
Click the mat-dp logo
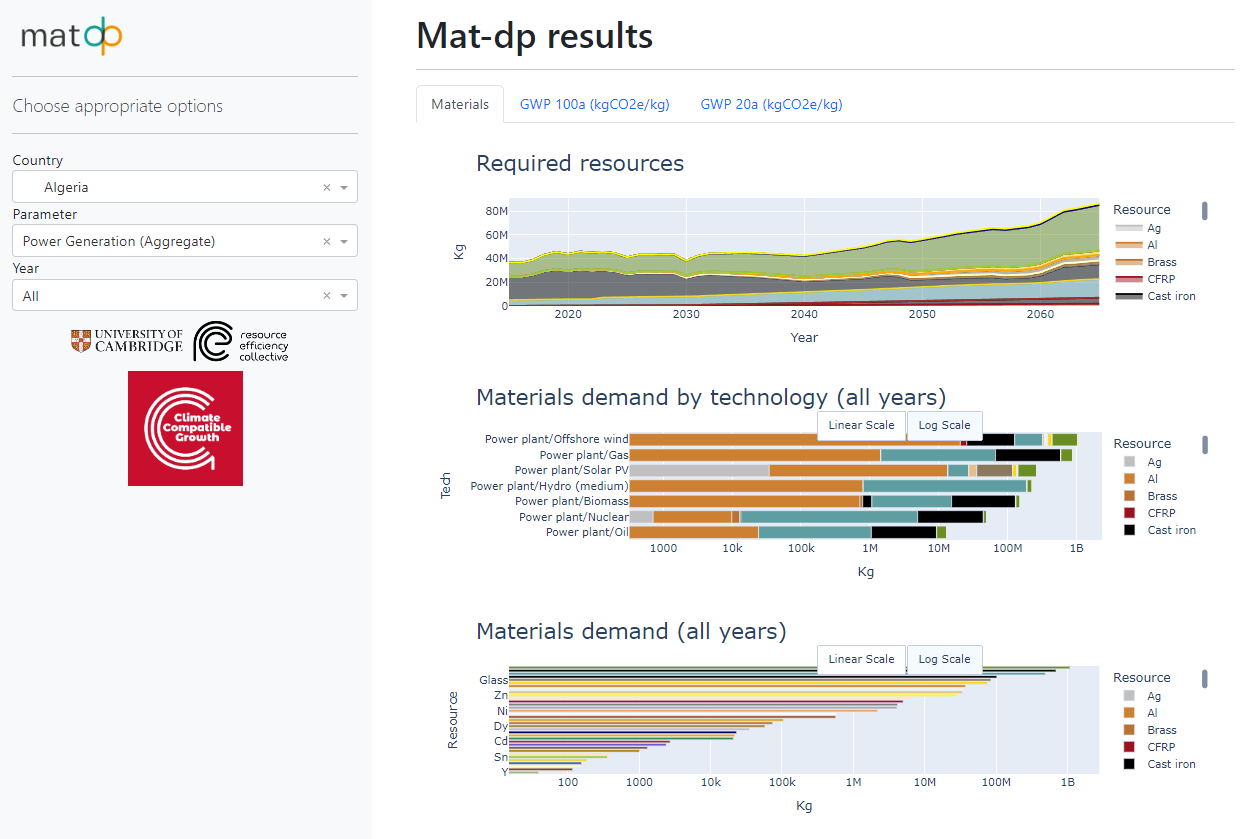(x=71, y=36)
